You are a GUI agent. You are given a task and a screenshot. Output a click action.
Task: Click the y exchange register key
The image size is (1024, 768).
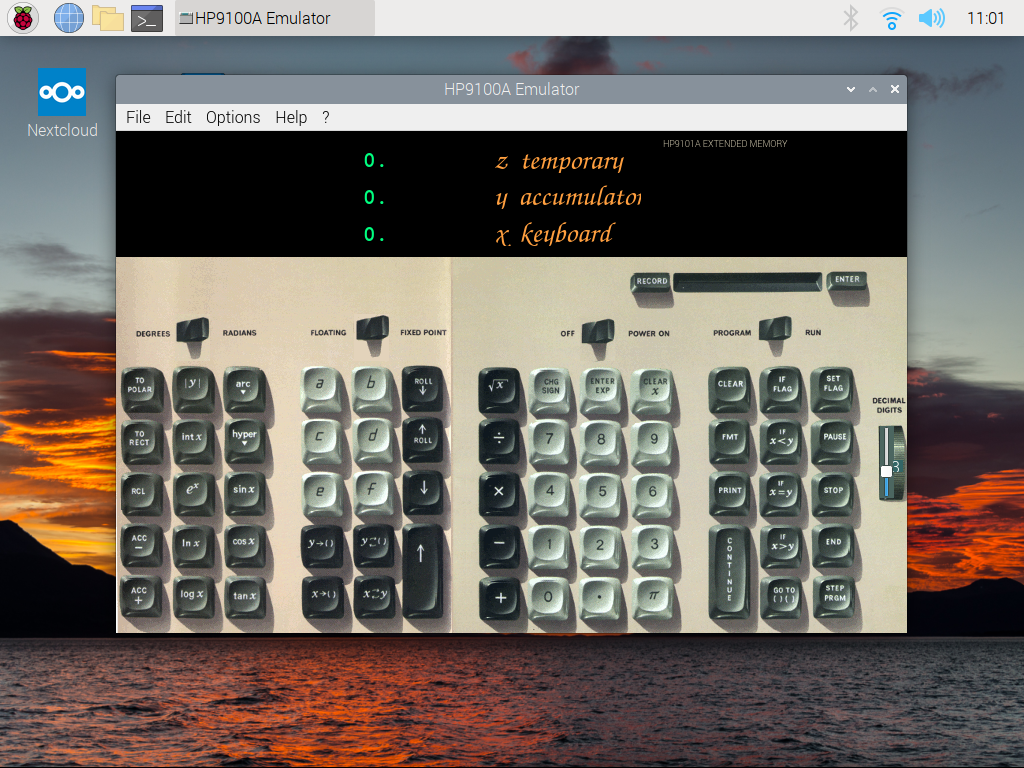[374, 543]
